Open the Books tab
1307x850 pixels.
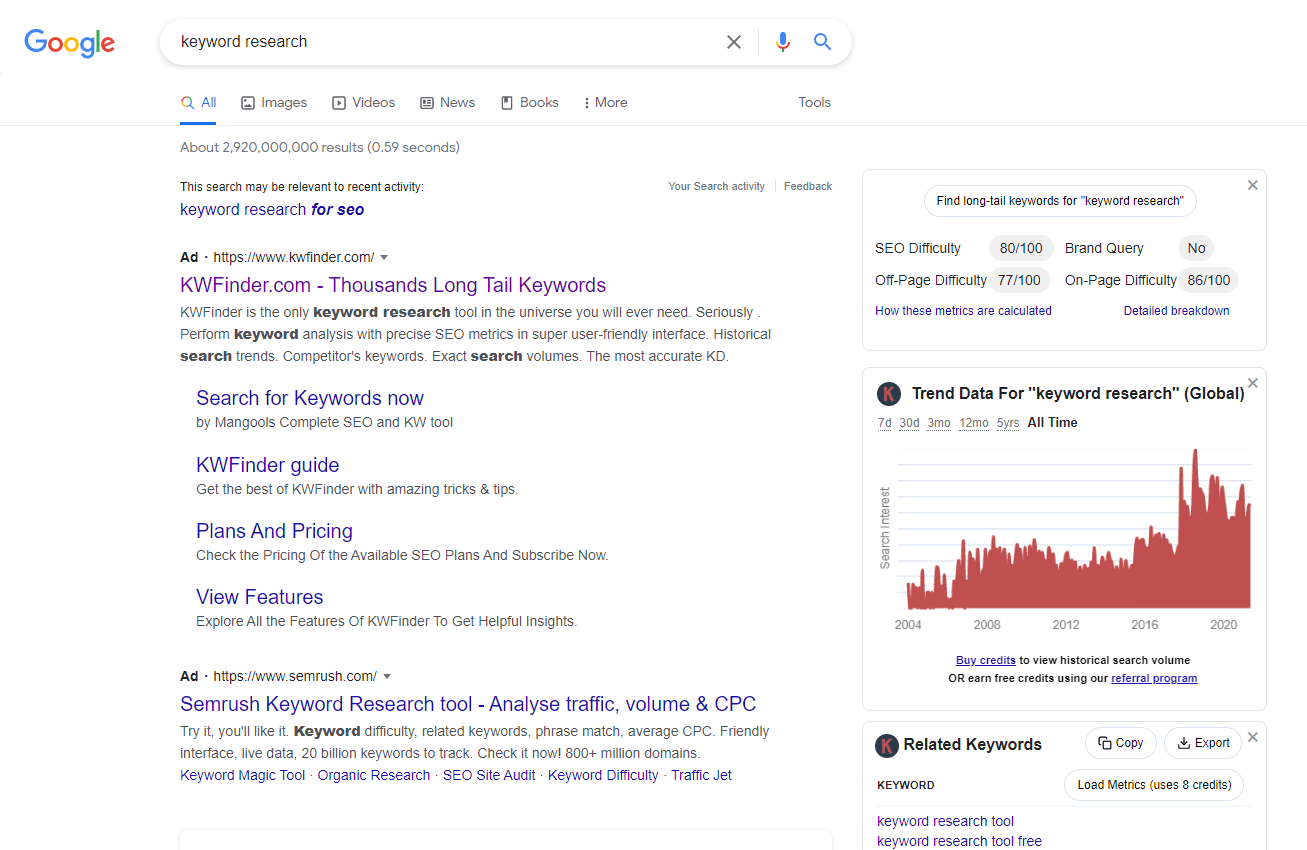tap(529, 102)
